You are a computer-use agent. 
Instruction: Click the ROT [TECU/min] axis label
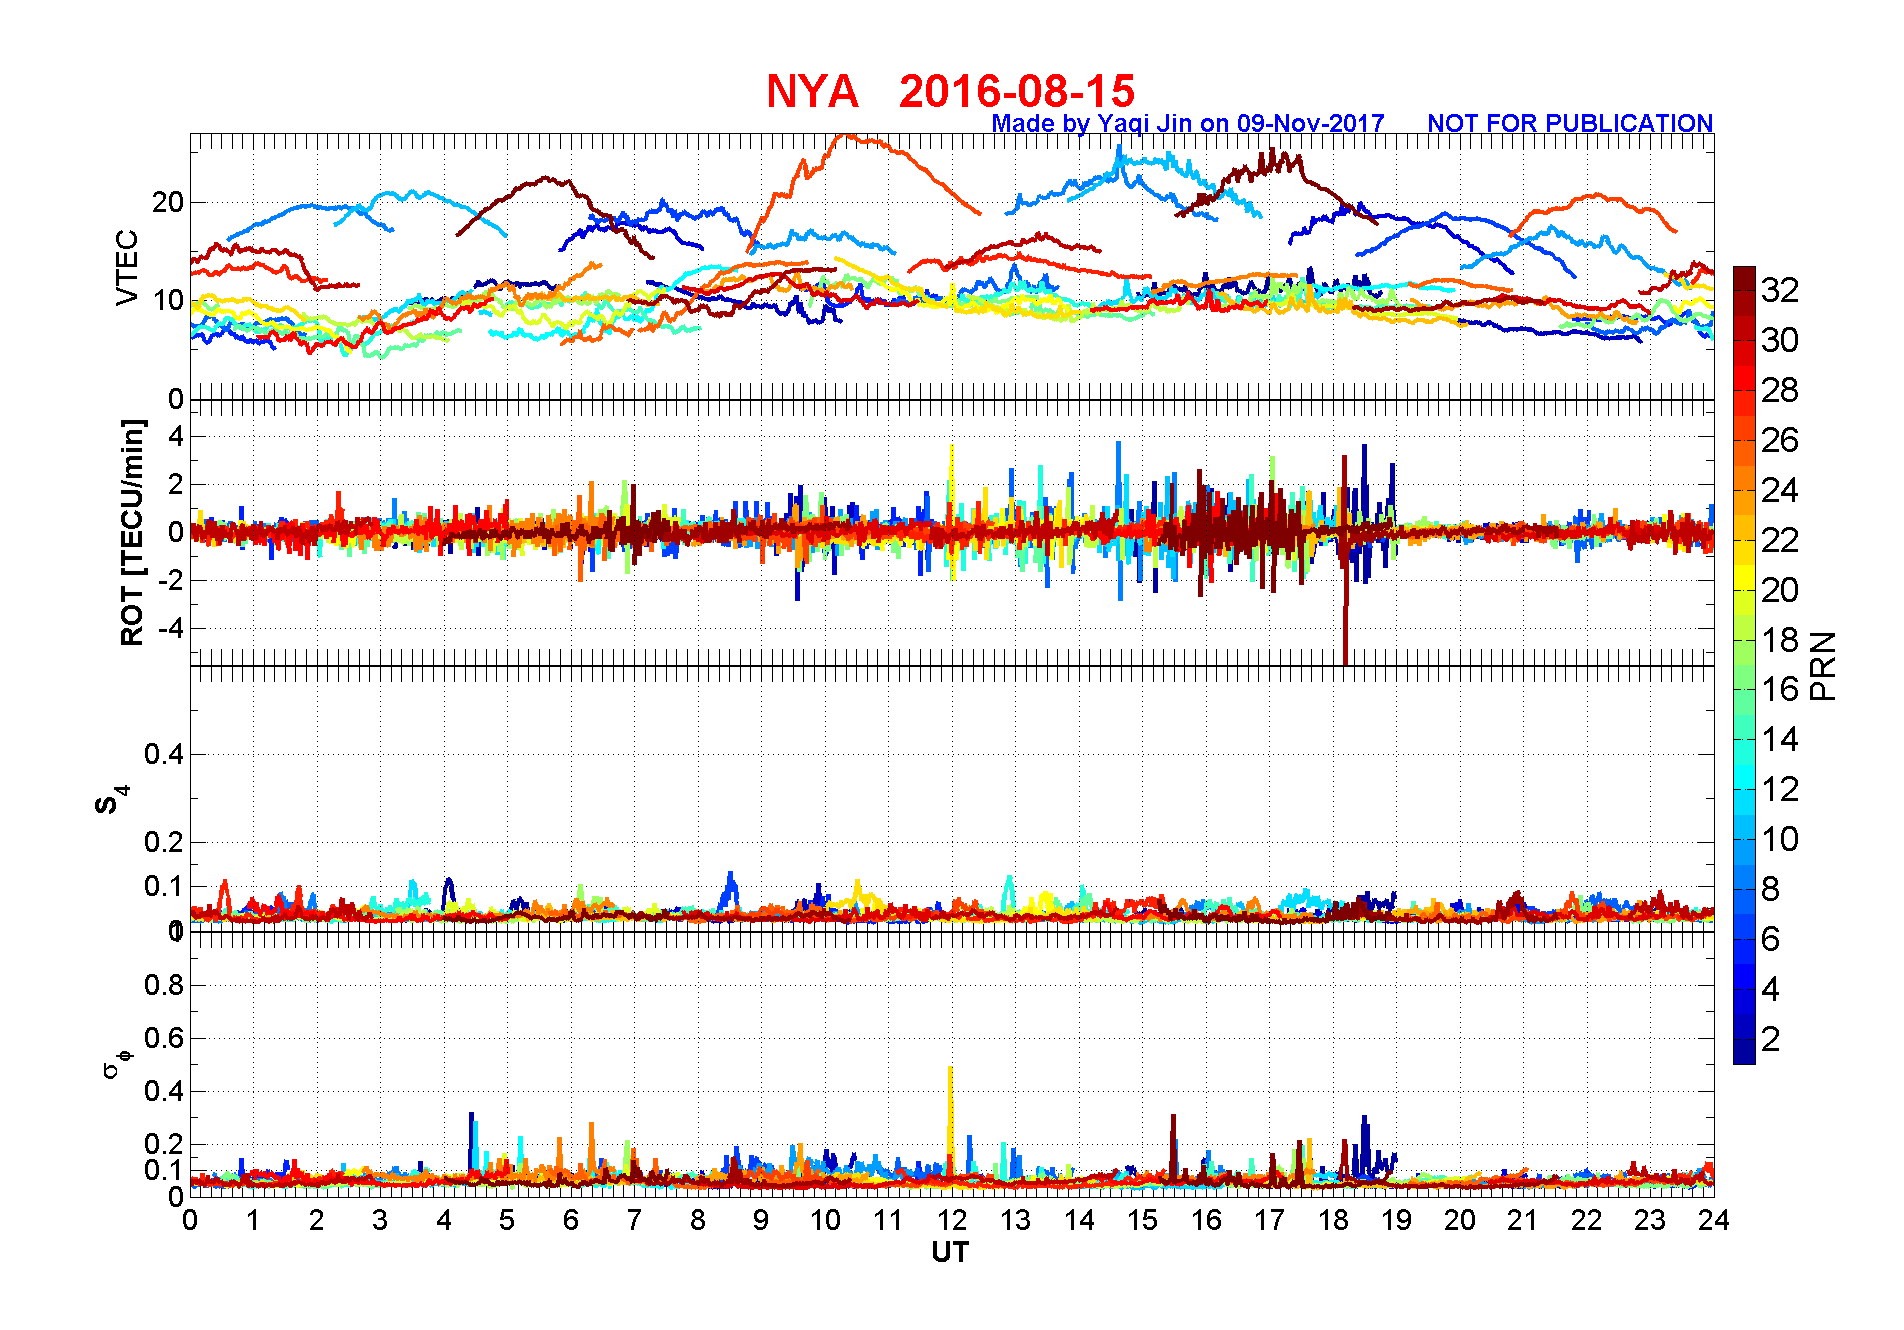tap(132, 532)
